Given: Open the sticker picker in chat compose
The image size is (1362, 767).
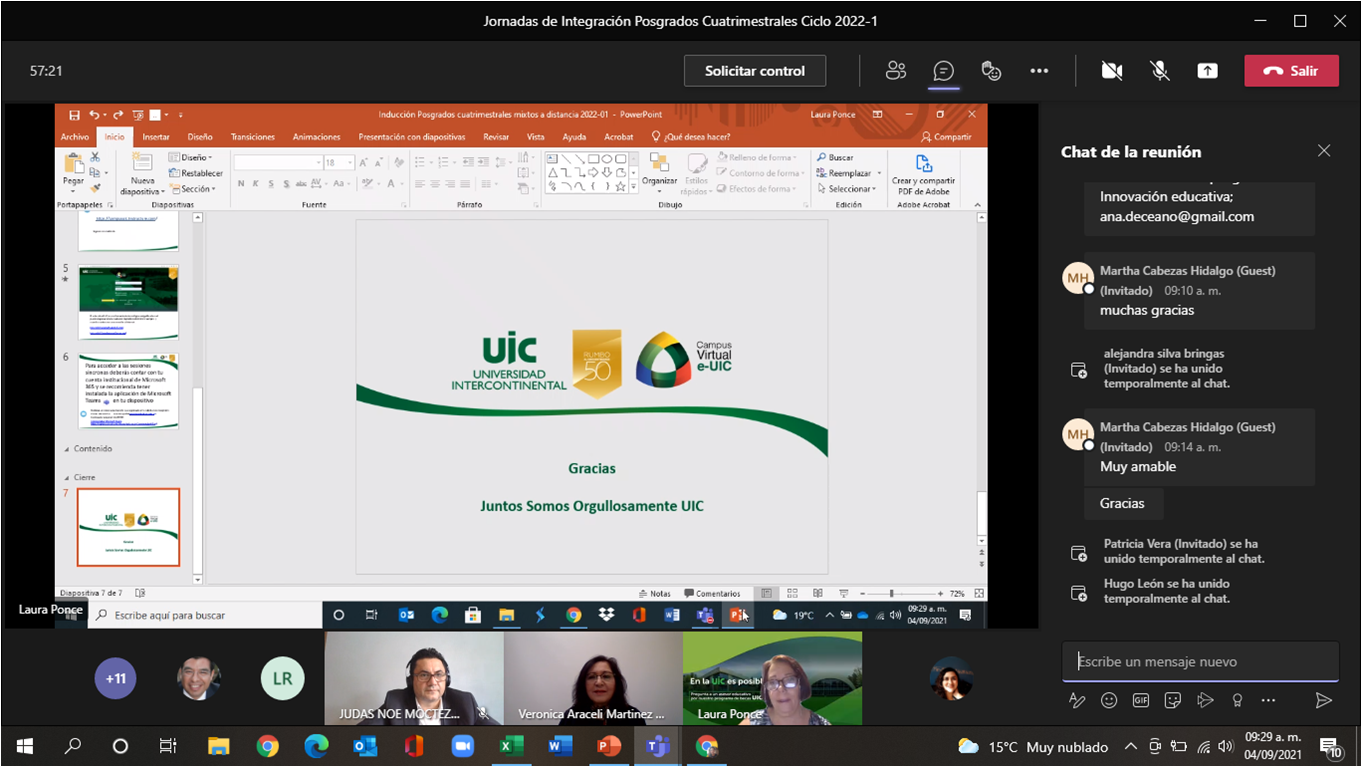Looking at the screenshot, I should pyautogui.click(x=1173, y=700).
